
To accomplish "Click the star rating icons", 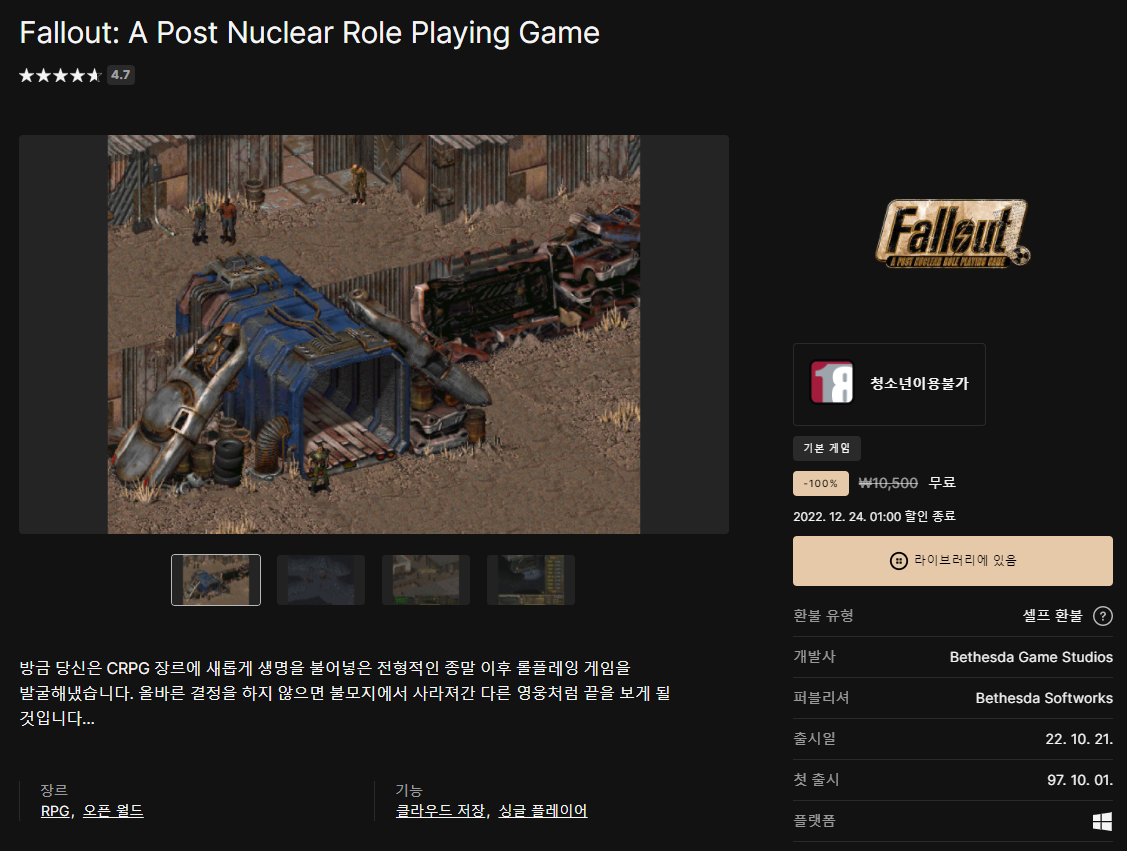I will click(60, 75).
